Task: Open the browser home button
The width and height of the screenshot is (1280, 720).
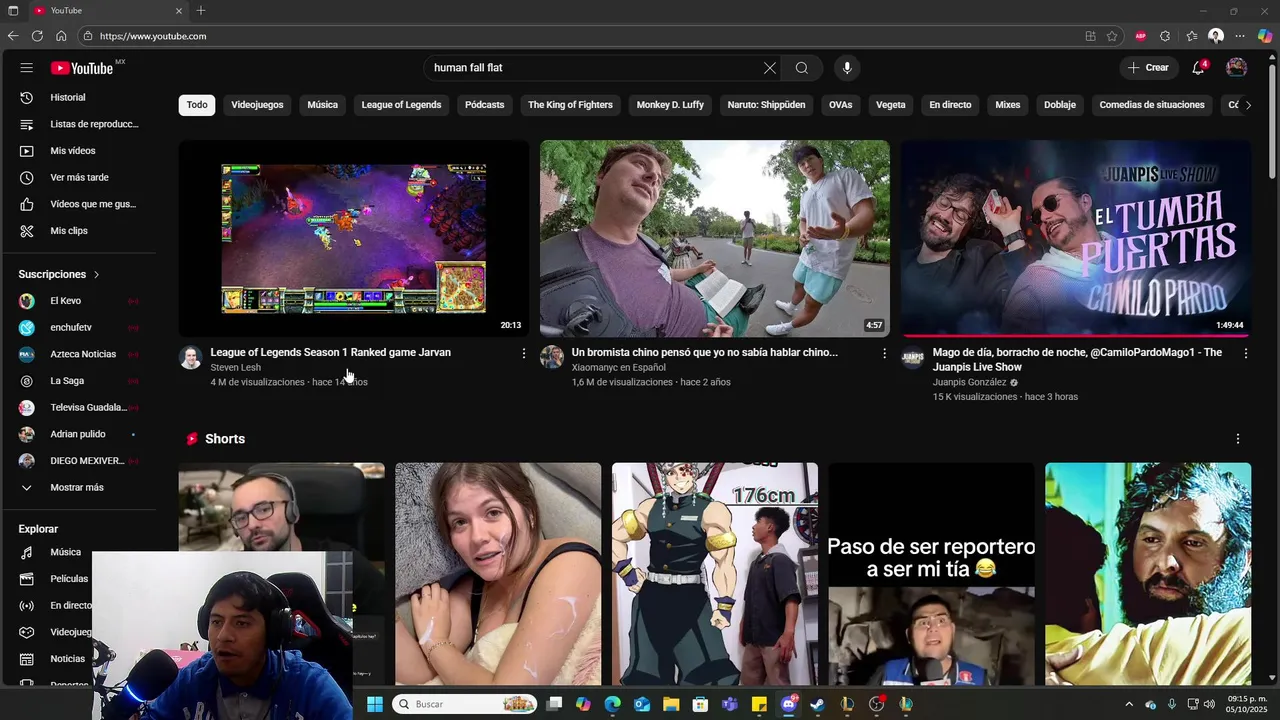Action: pyautogui.click(x=61, y=36)
